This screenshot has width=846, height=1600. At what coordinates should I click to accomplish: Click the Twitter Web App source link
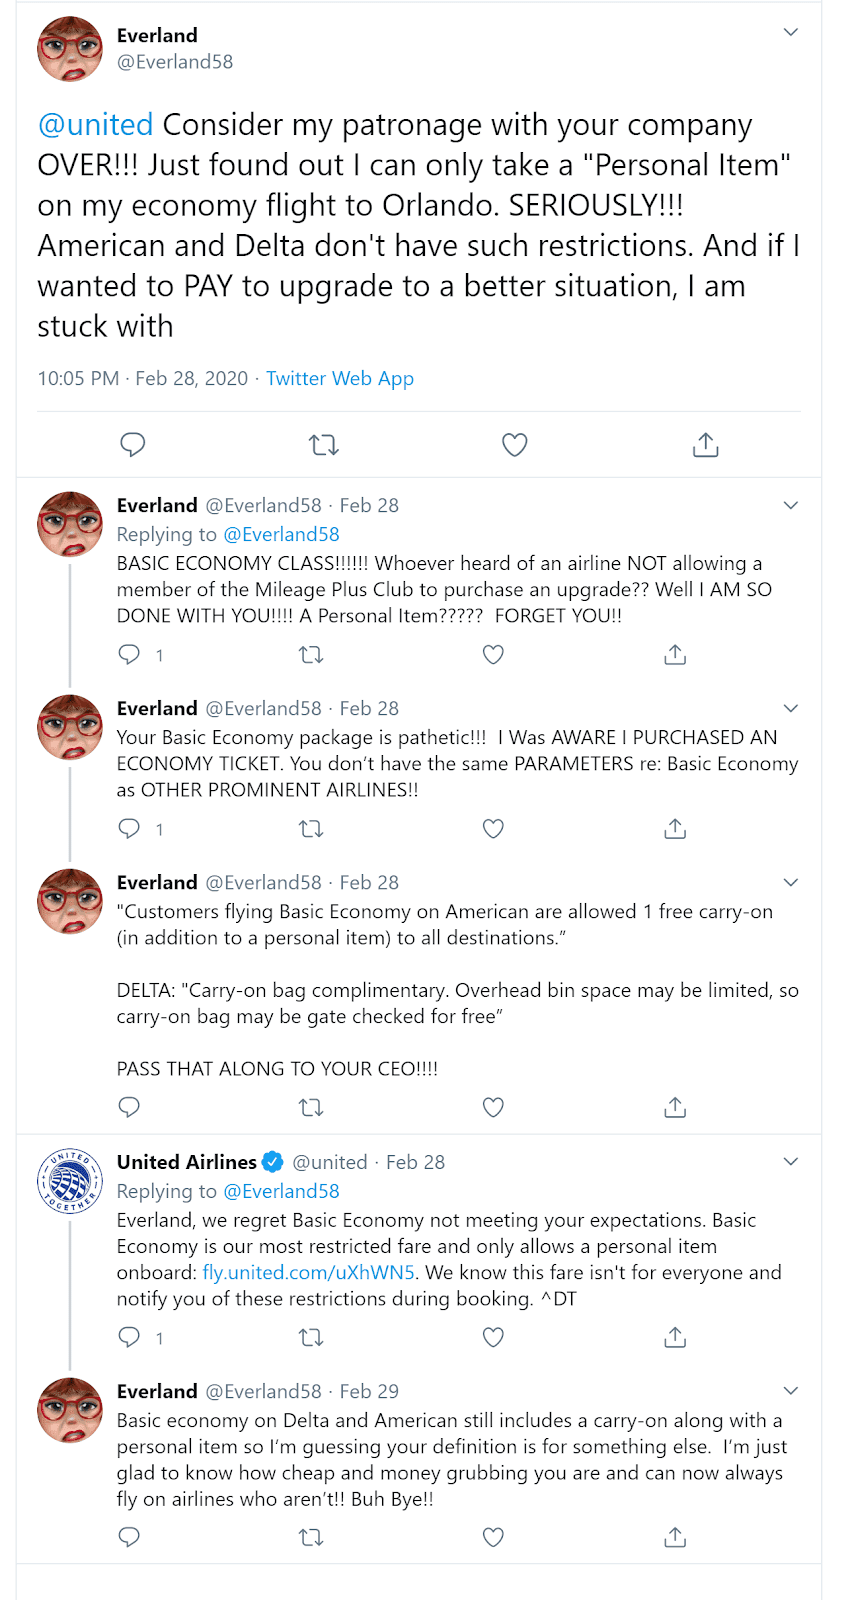[340, 378]
